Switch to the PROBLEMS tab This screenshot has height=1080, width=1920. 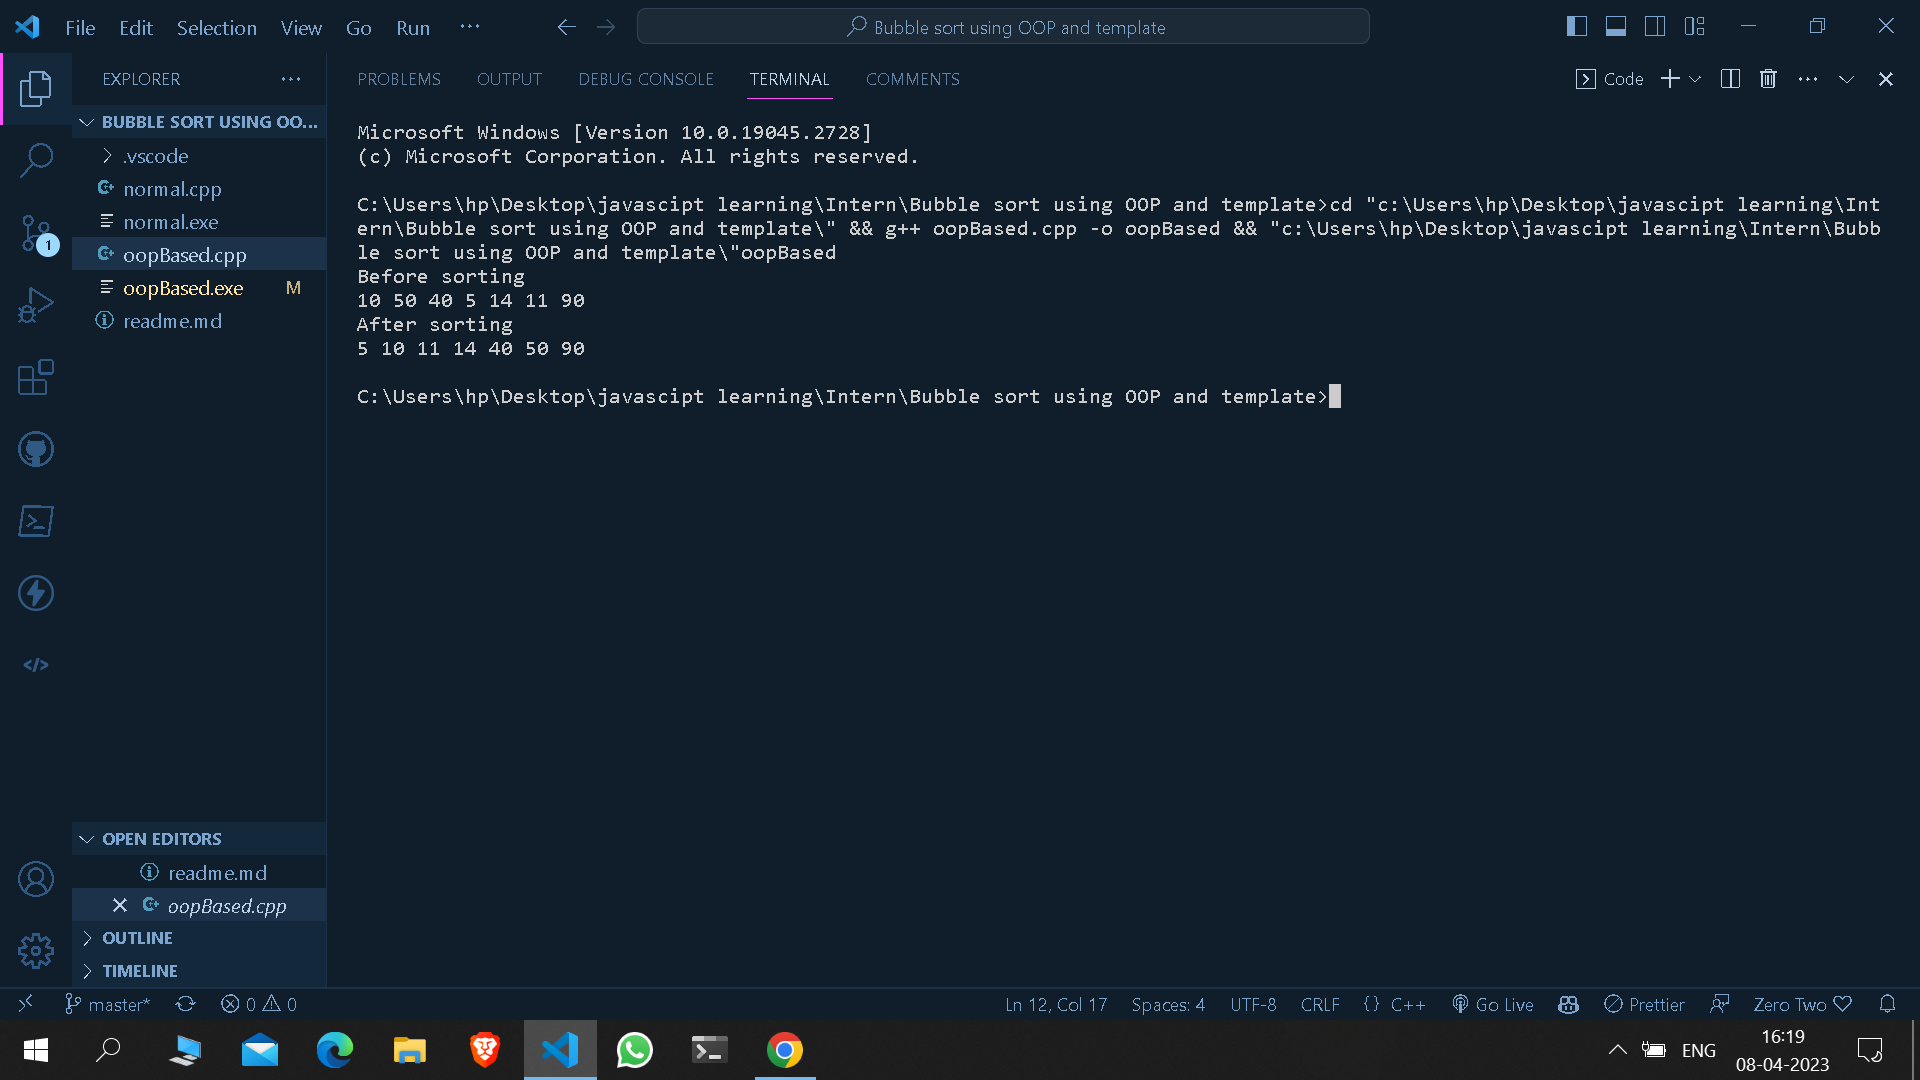(x=400, y=79)
